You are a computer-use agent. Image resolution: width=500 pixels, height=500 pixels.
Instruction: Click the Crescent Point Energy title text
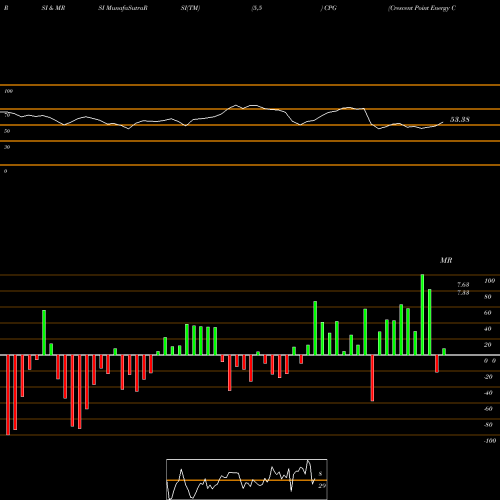(x=422, y=8)
